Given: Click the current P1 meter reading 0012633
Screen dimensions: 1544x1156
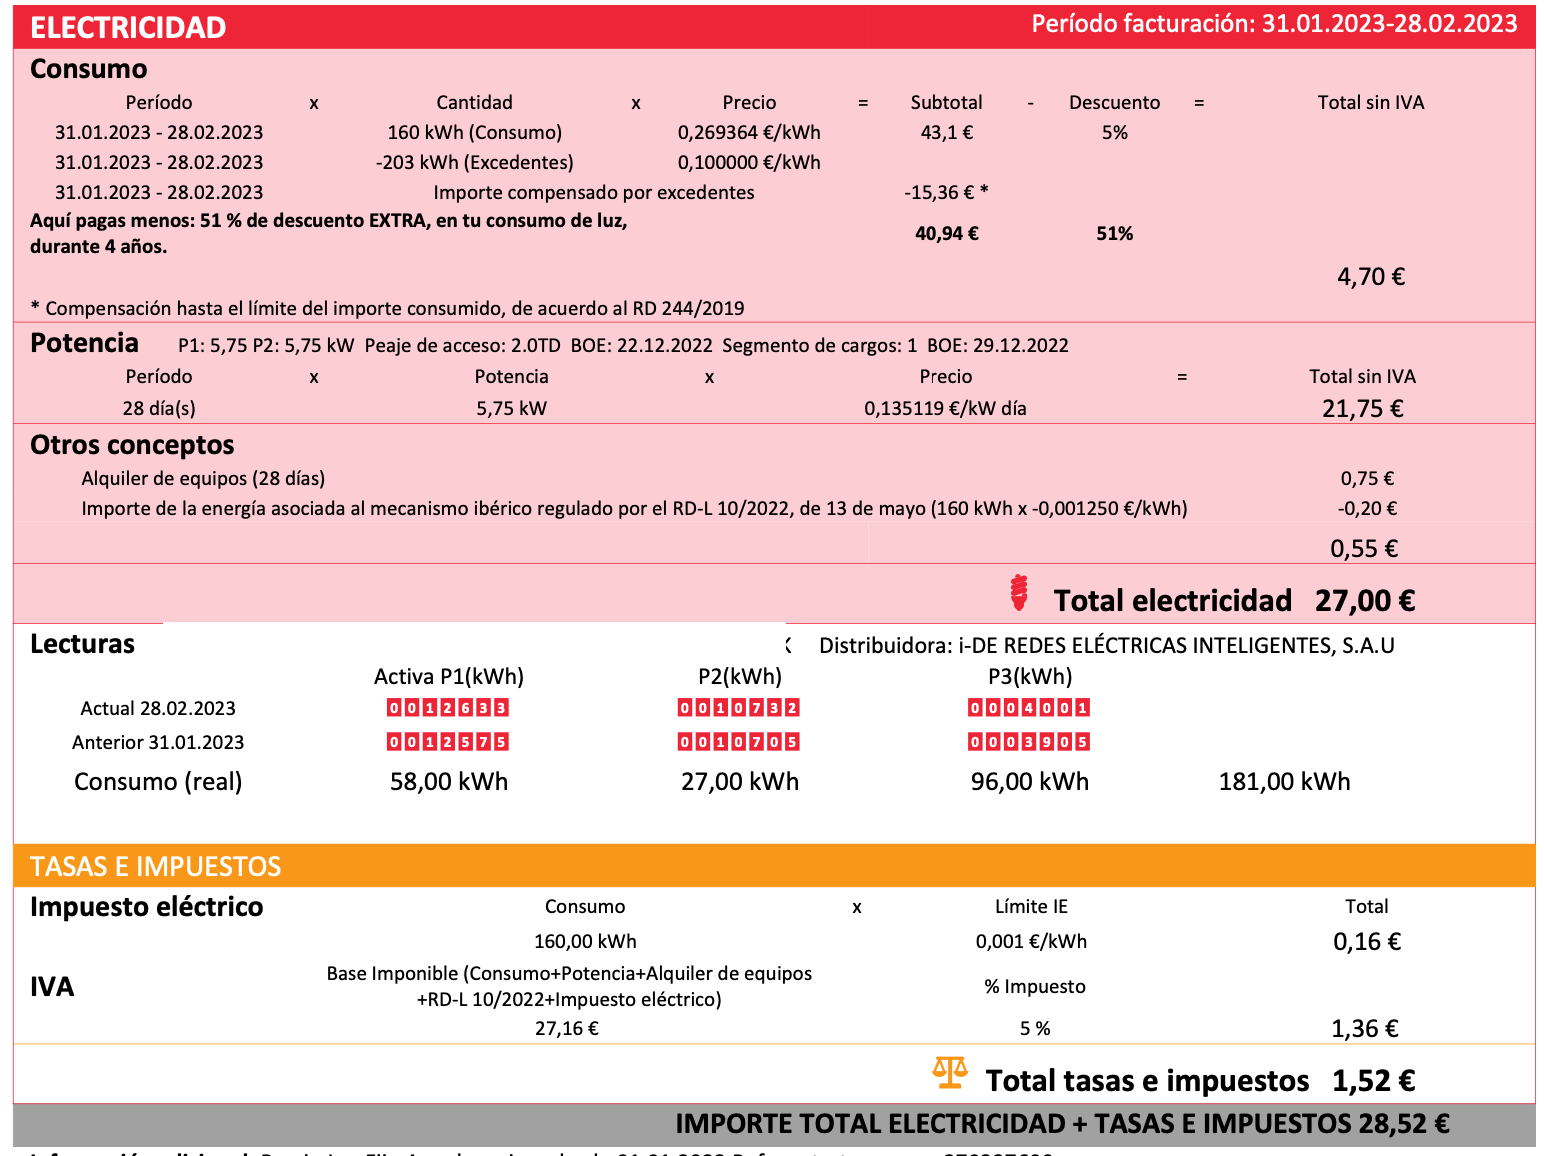Looking at the screenshot, I should point(448,708).
